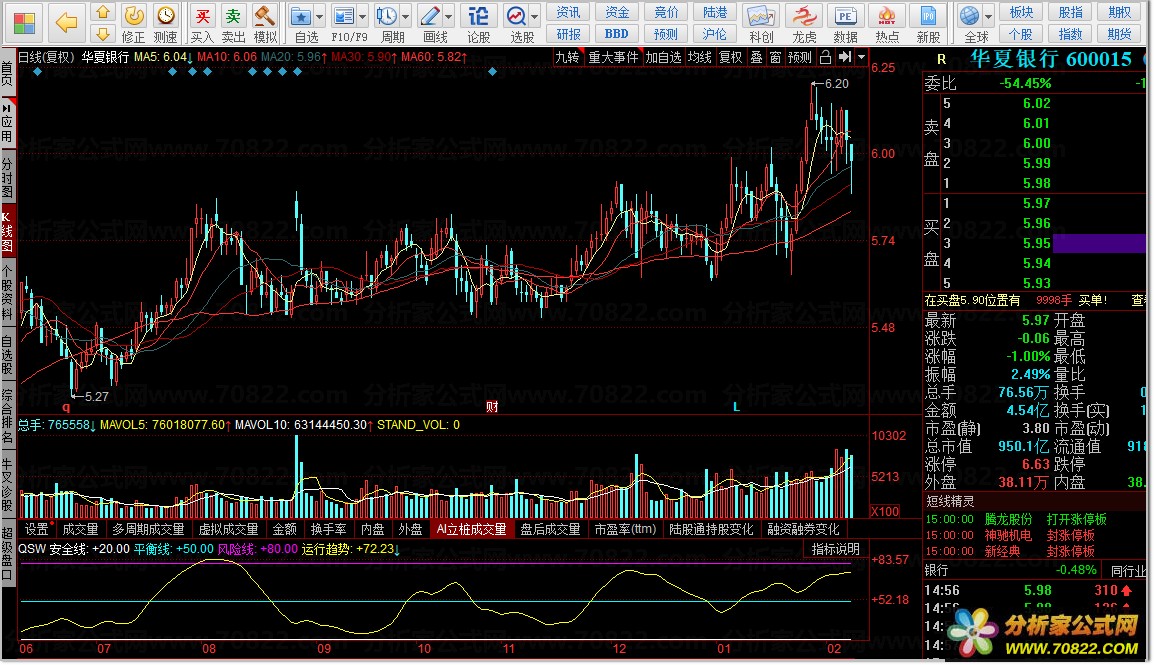Click the 财 marker on the chart
The image size is (1155, 665).
[492, 407]
